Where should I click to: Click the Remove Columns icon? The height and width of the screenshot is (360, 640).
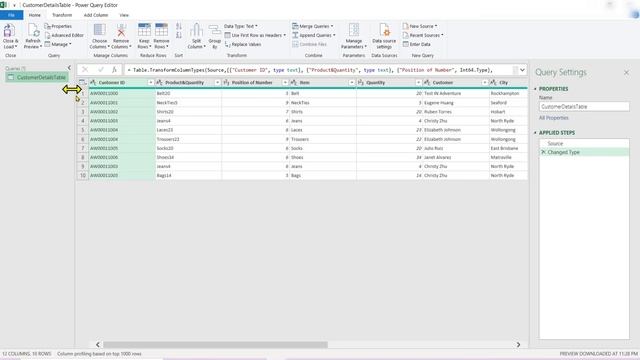pos(121,31)
